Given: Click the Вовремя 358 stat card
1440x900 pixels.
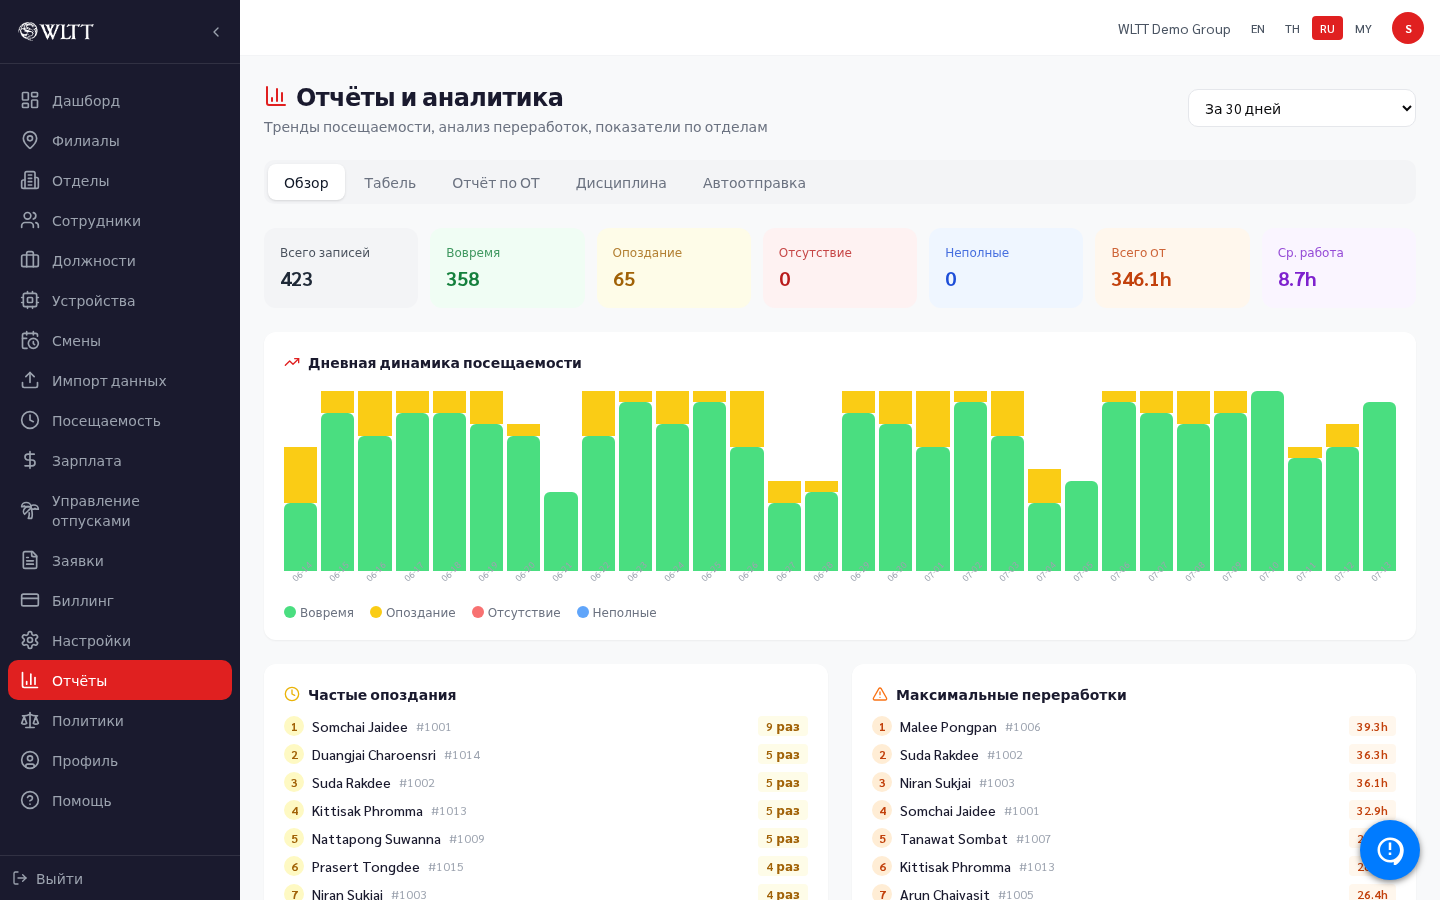Looking at the screenshot, I should [x=507, y=268].
